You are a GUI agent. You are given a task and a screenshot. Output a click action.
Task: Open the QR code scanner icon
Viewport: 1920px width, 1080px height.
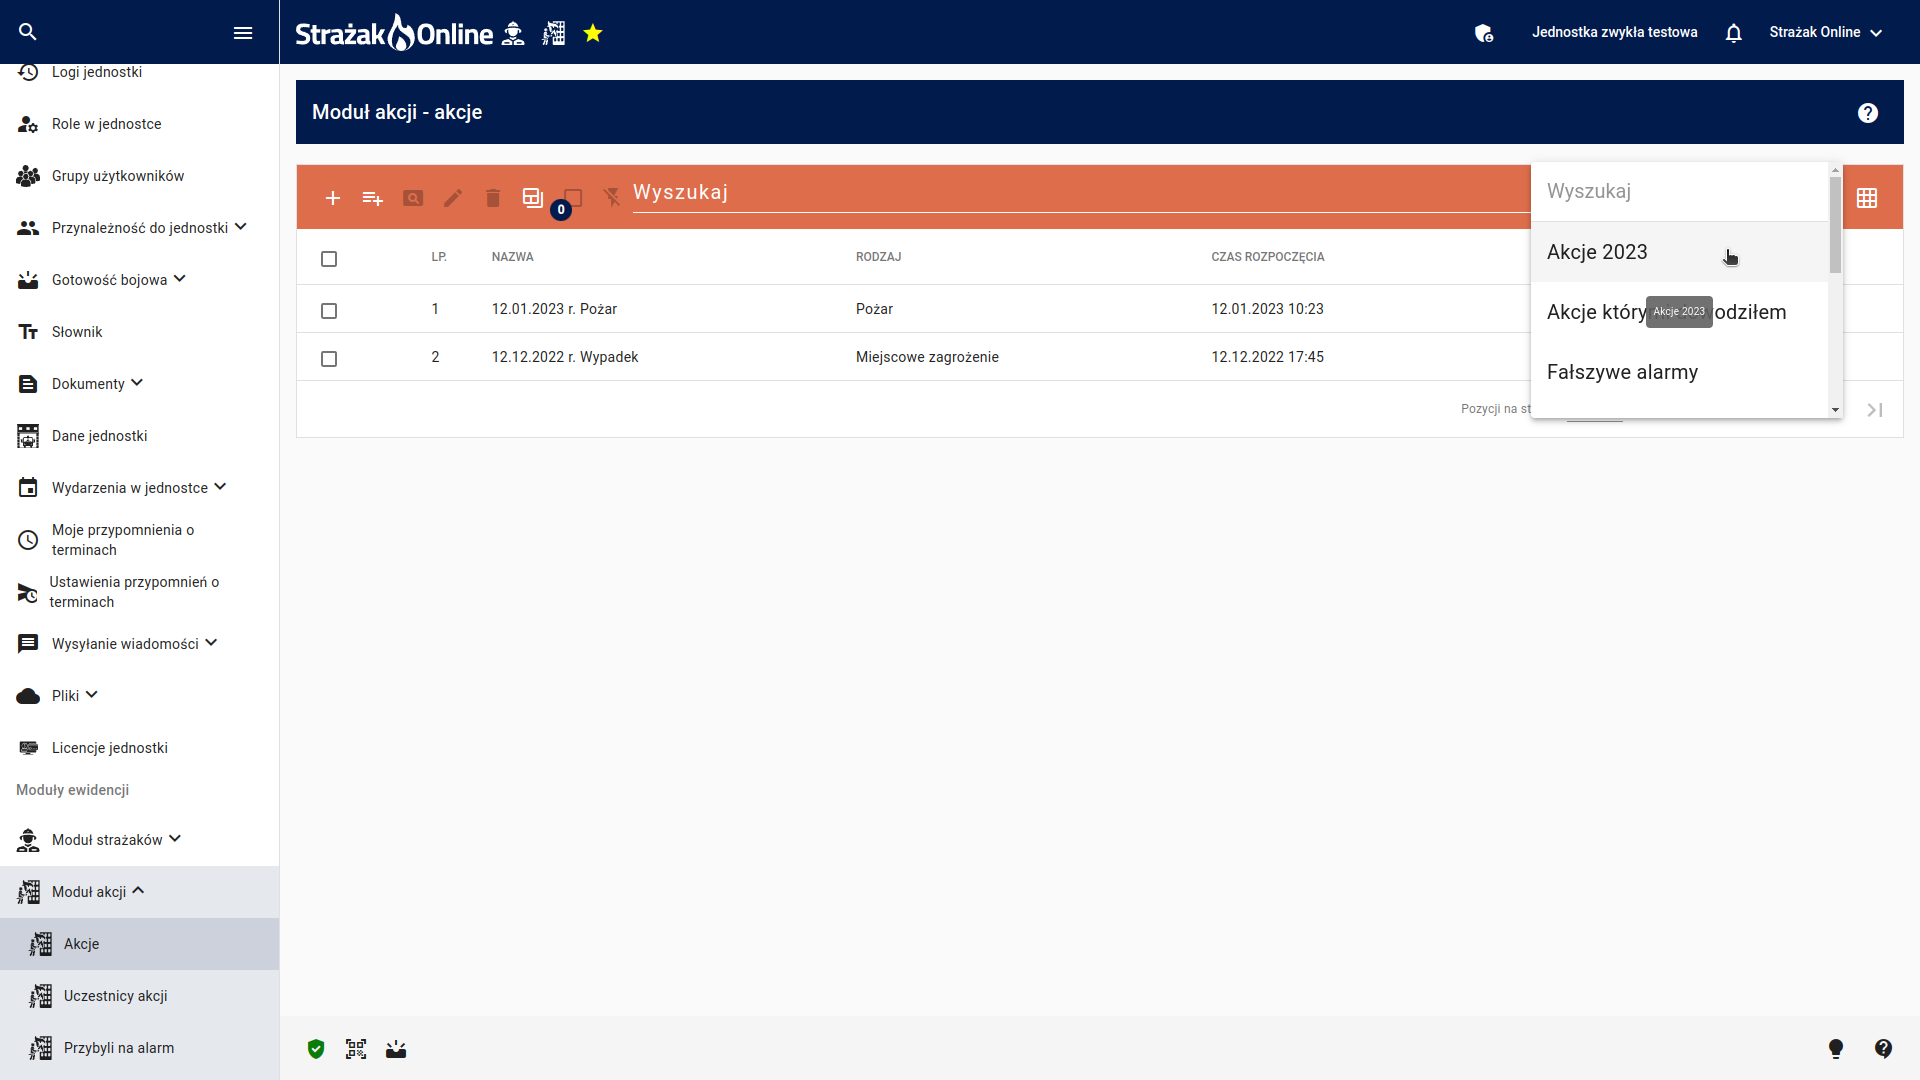[356, 1049]
